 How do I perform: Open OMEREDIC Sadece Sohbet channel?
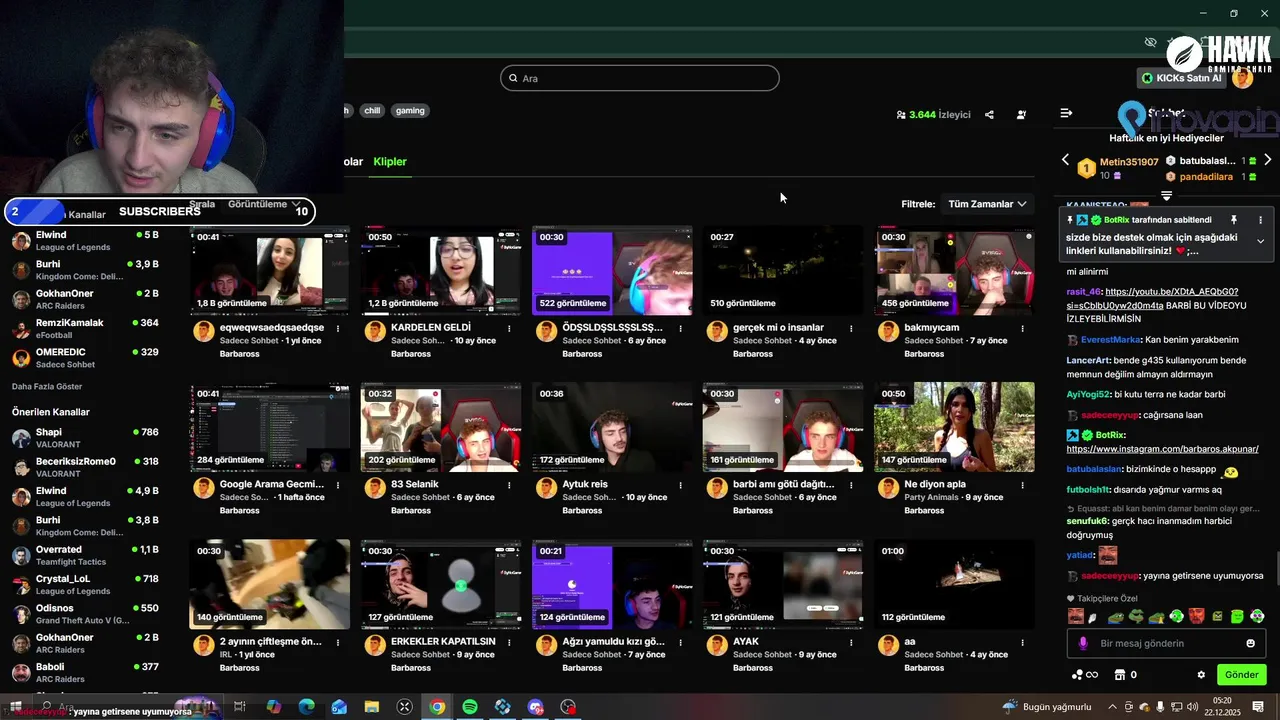(x=87, y=358)
